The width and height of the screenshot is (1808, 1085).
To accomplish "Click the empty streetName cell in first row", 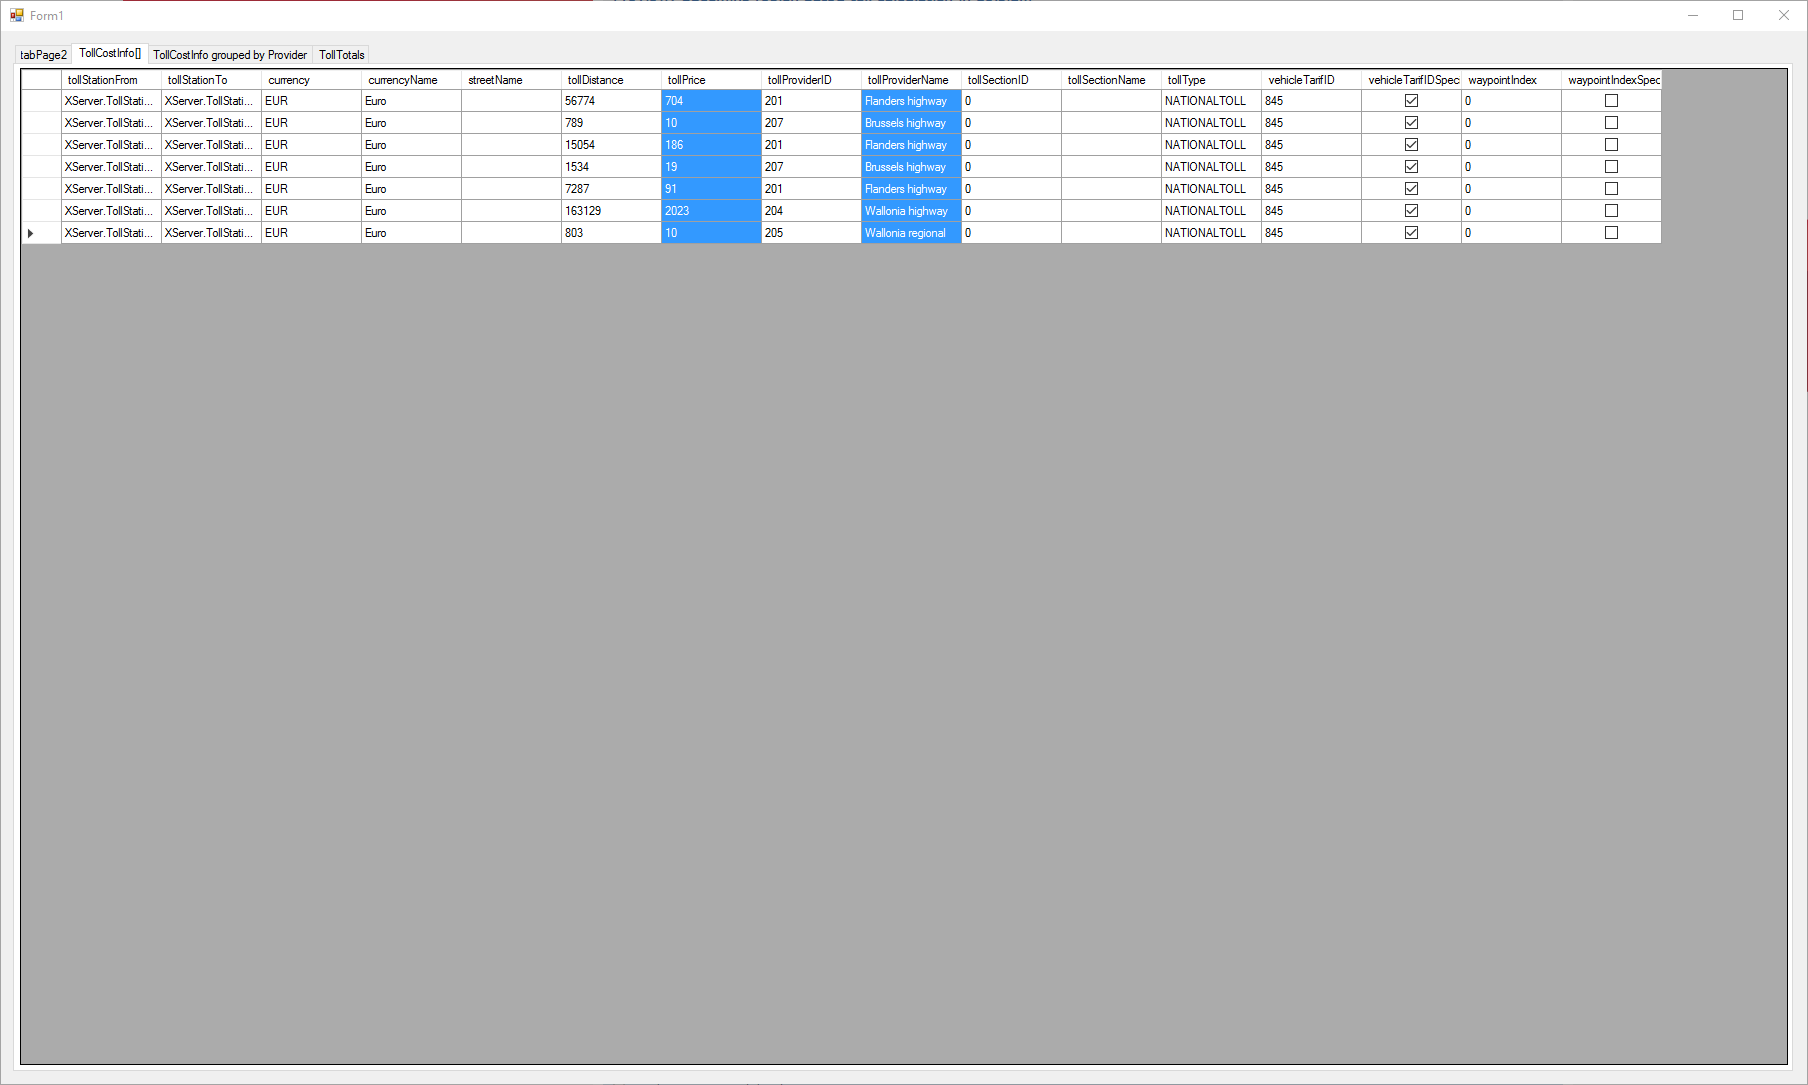I will click(x=510, y=101).
